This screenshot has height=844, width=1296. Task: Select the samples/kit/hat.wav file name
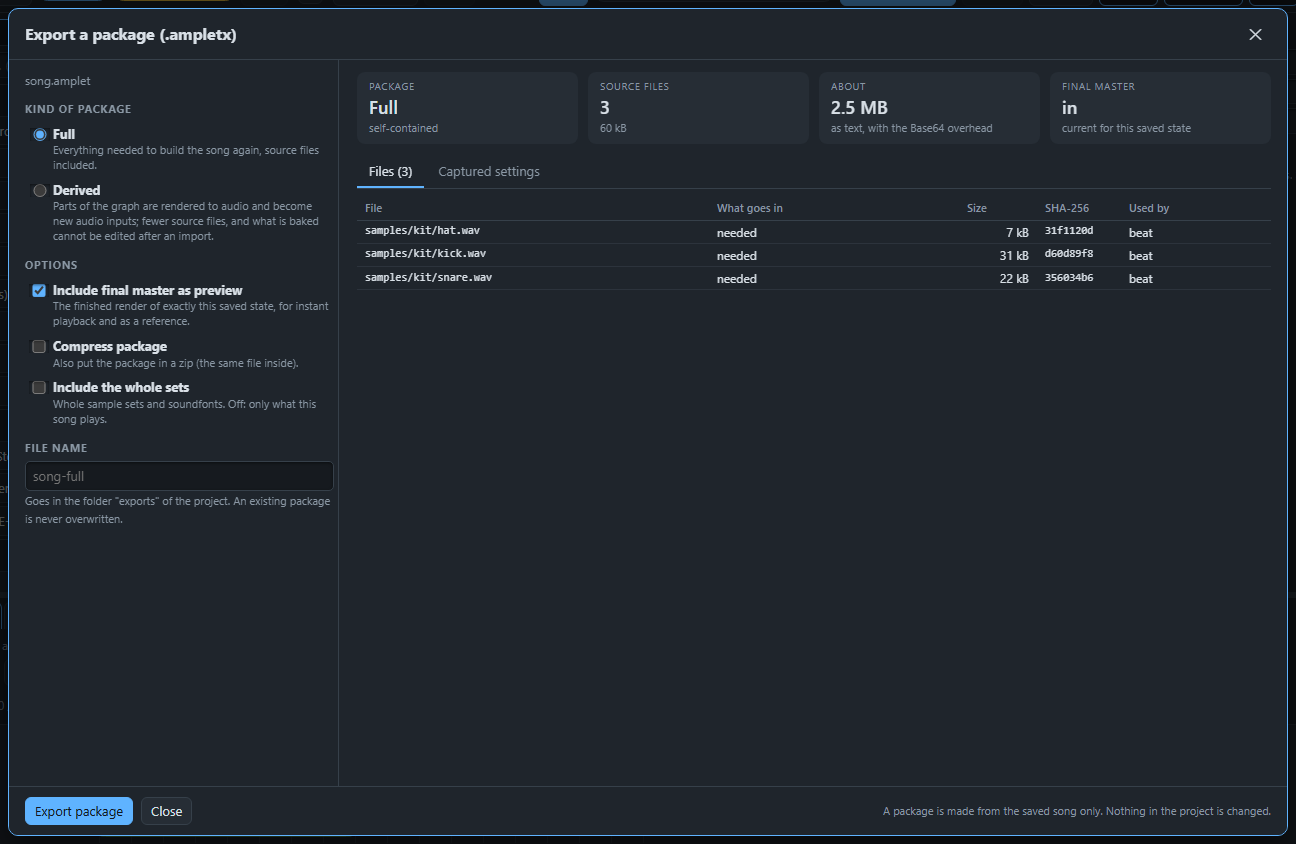click(x=422, y=231)
